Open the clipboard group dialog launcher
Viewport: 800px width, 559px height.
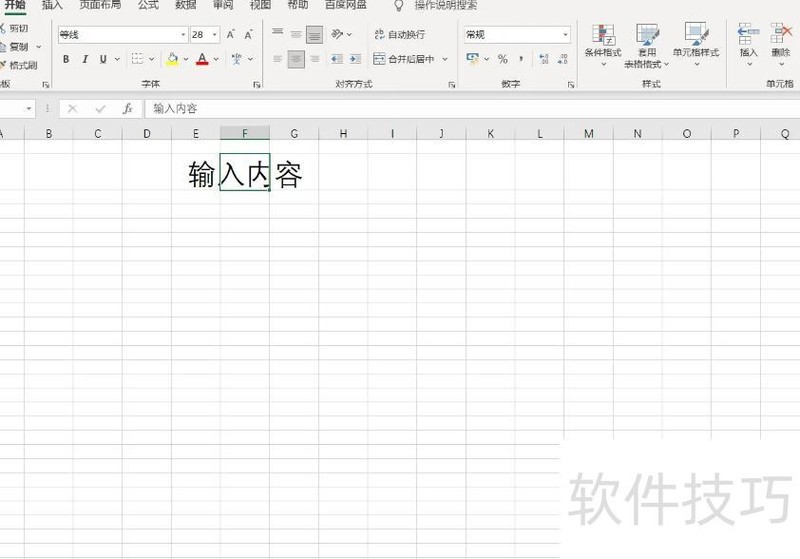click(x=46, y=85)
